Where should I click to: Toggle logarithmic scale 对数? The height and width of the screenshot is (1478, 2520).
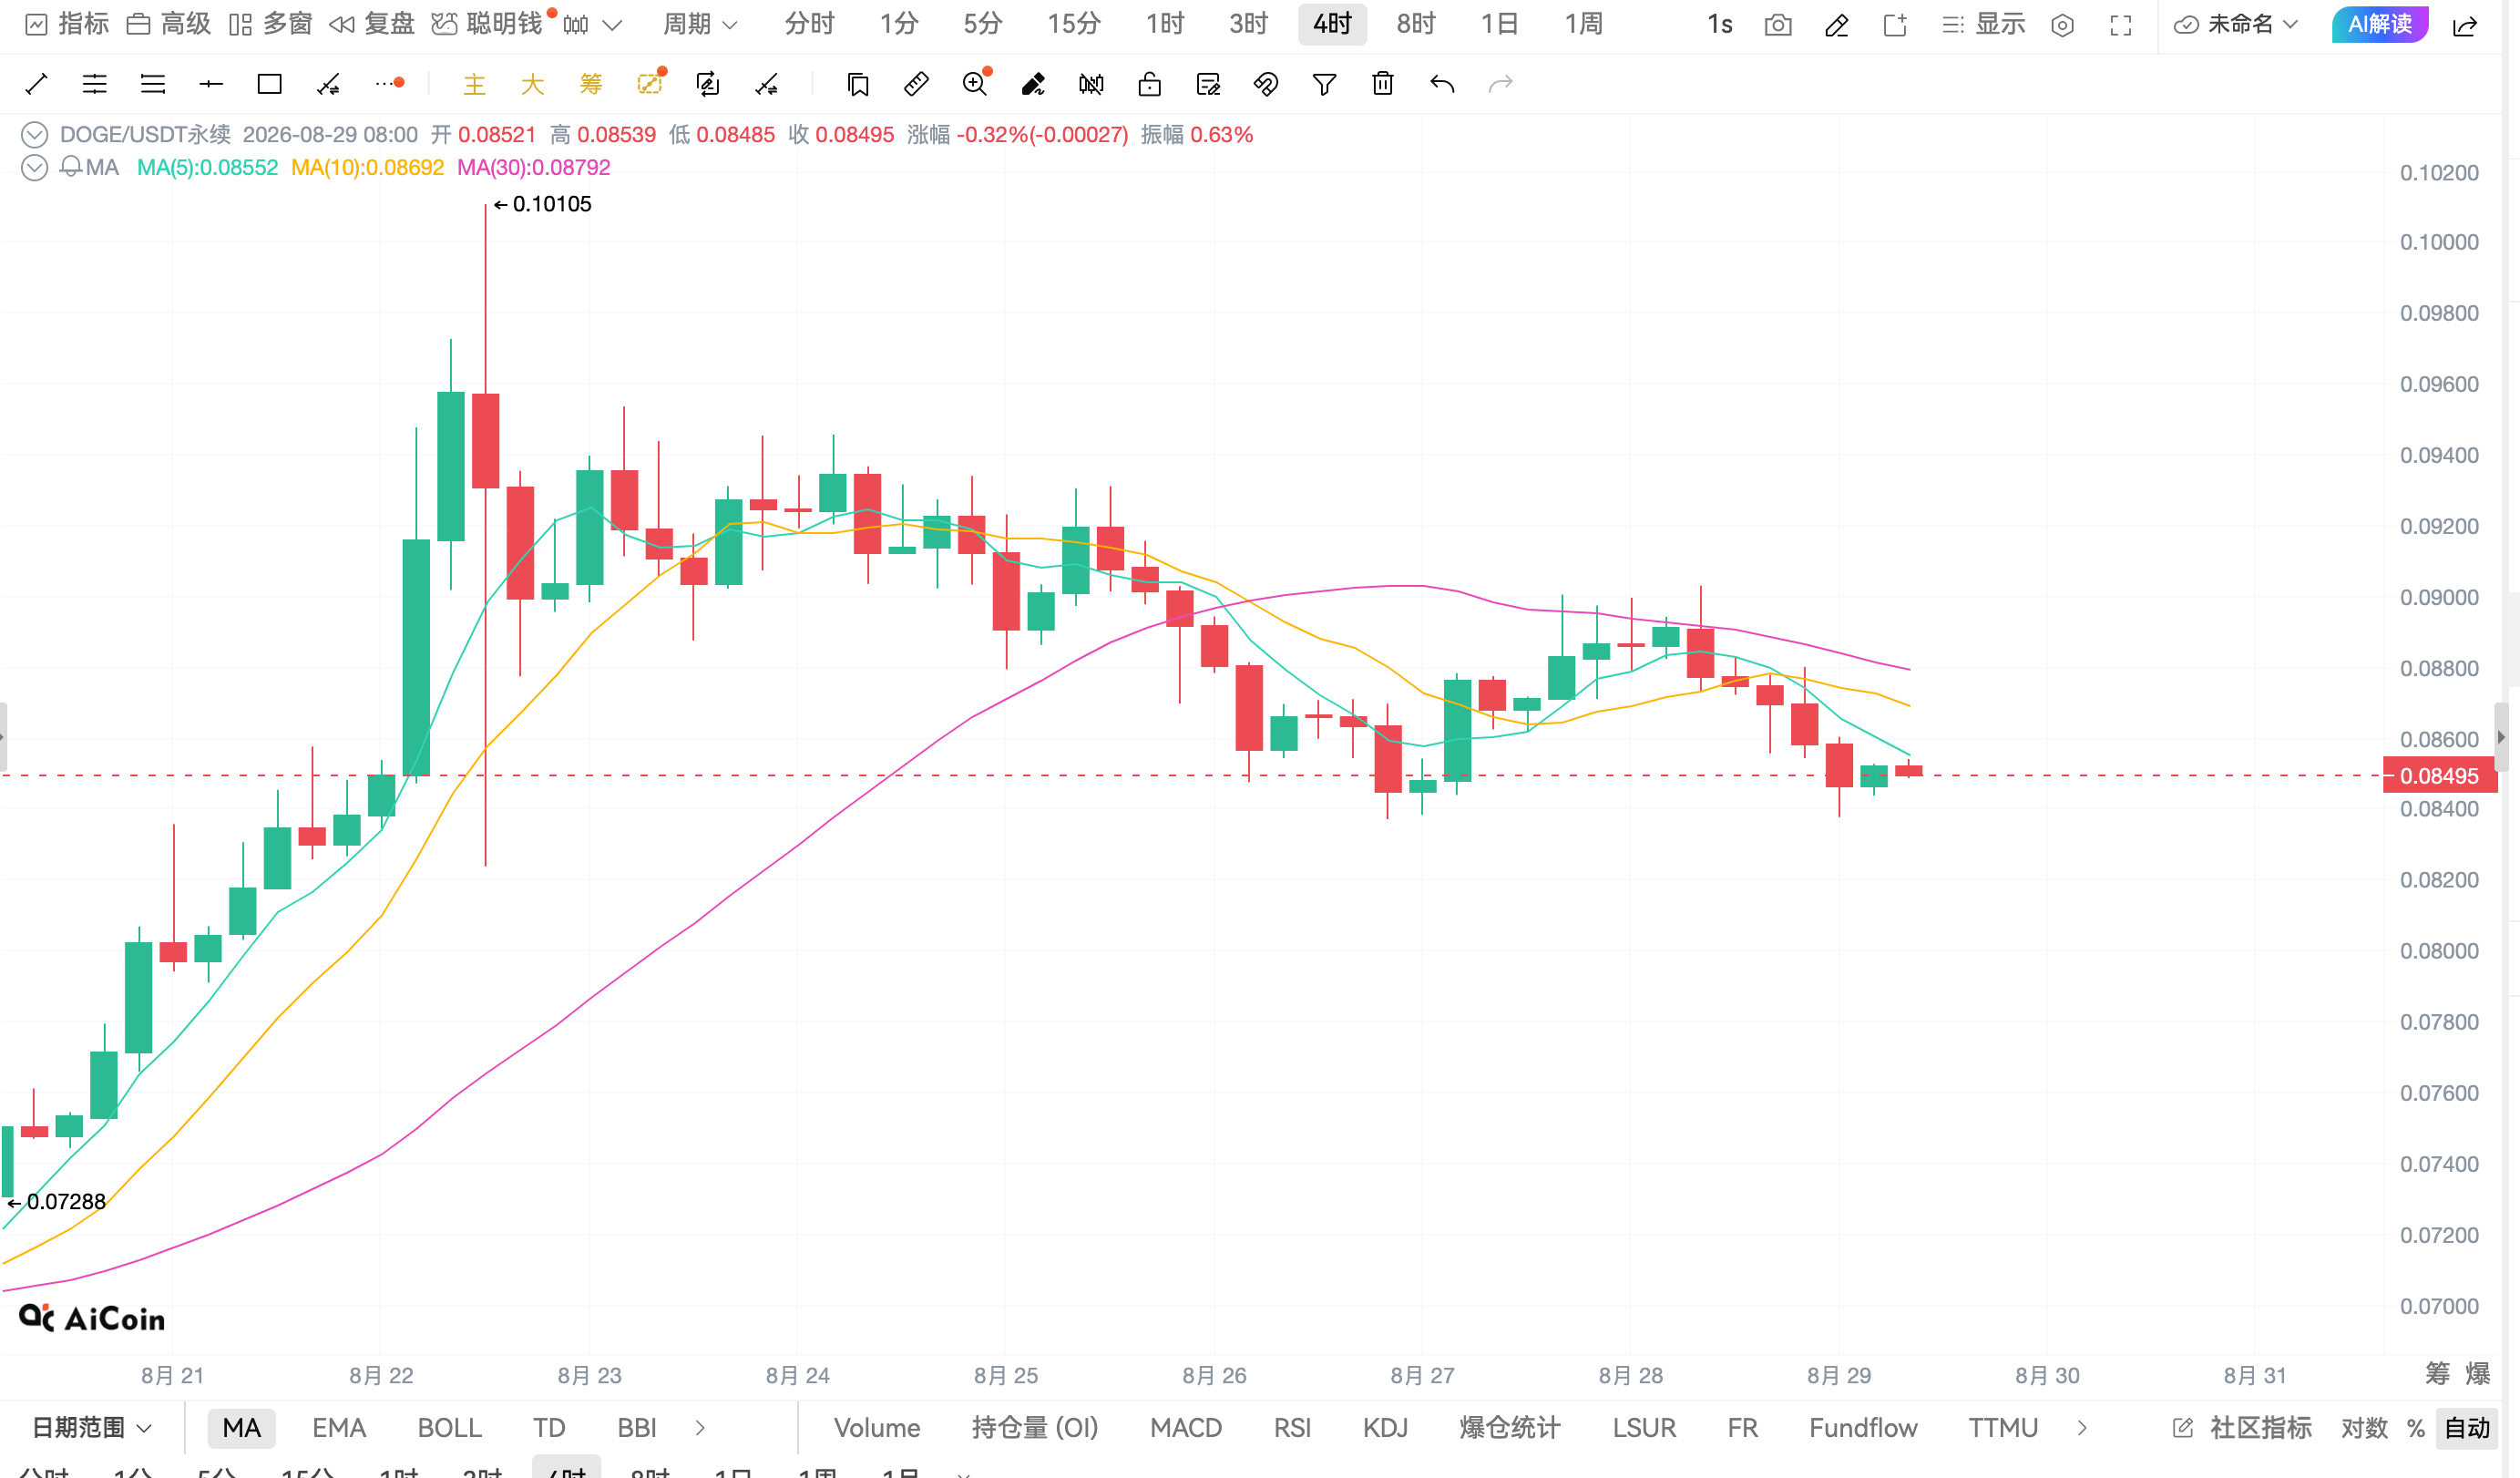point(2364,1428)
